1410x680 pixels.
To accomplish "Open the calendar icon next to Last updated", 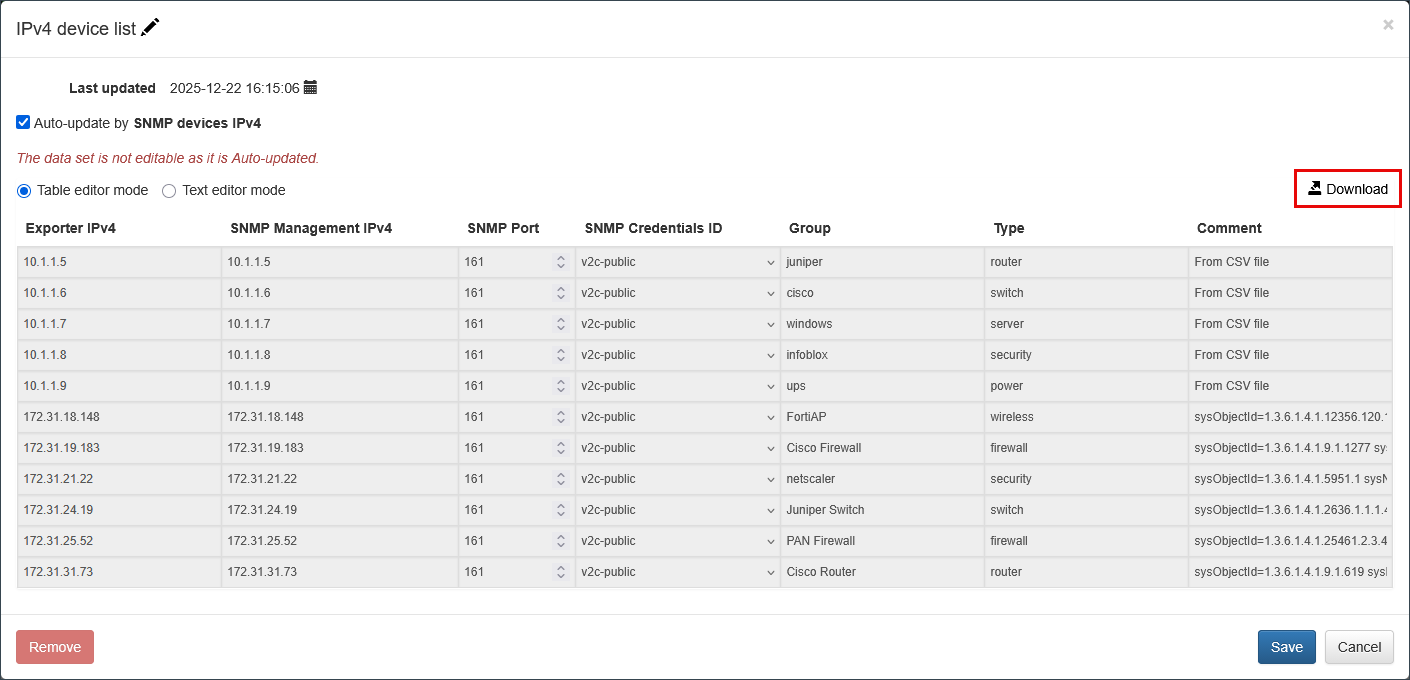I will (310, 88).
